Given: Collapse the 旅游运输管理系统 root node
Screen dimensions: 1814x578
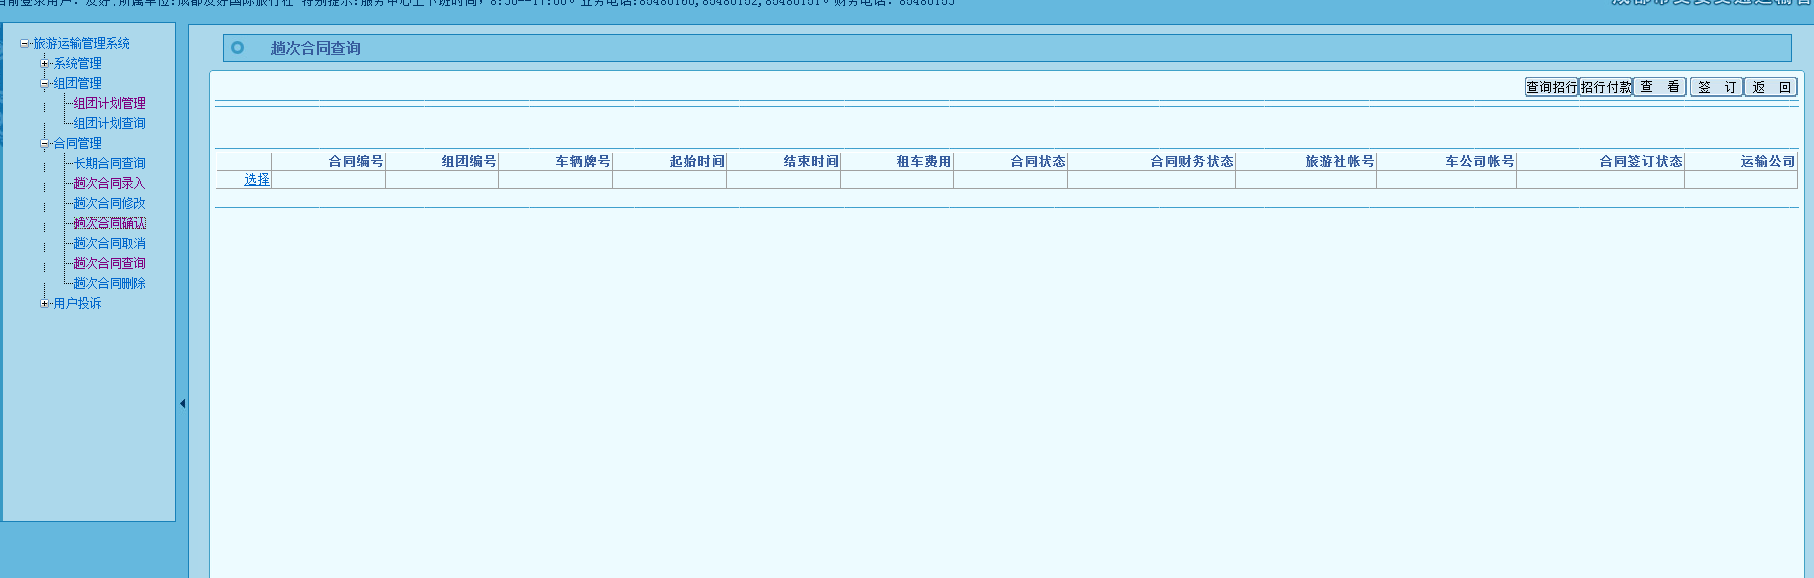Looking at the screenshot, I should tap(25, 43).
